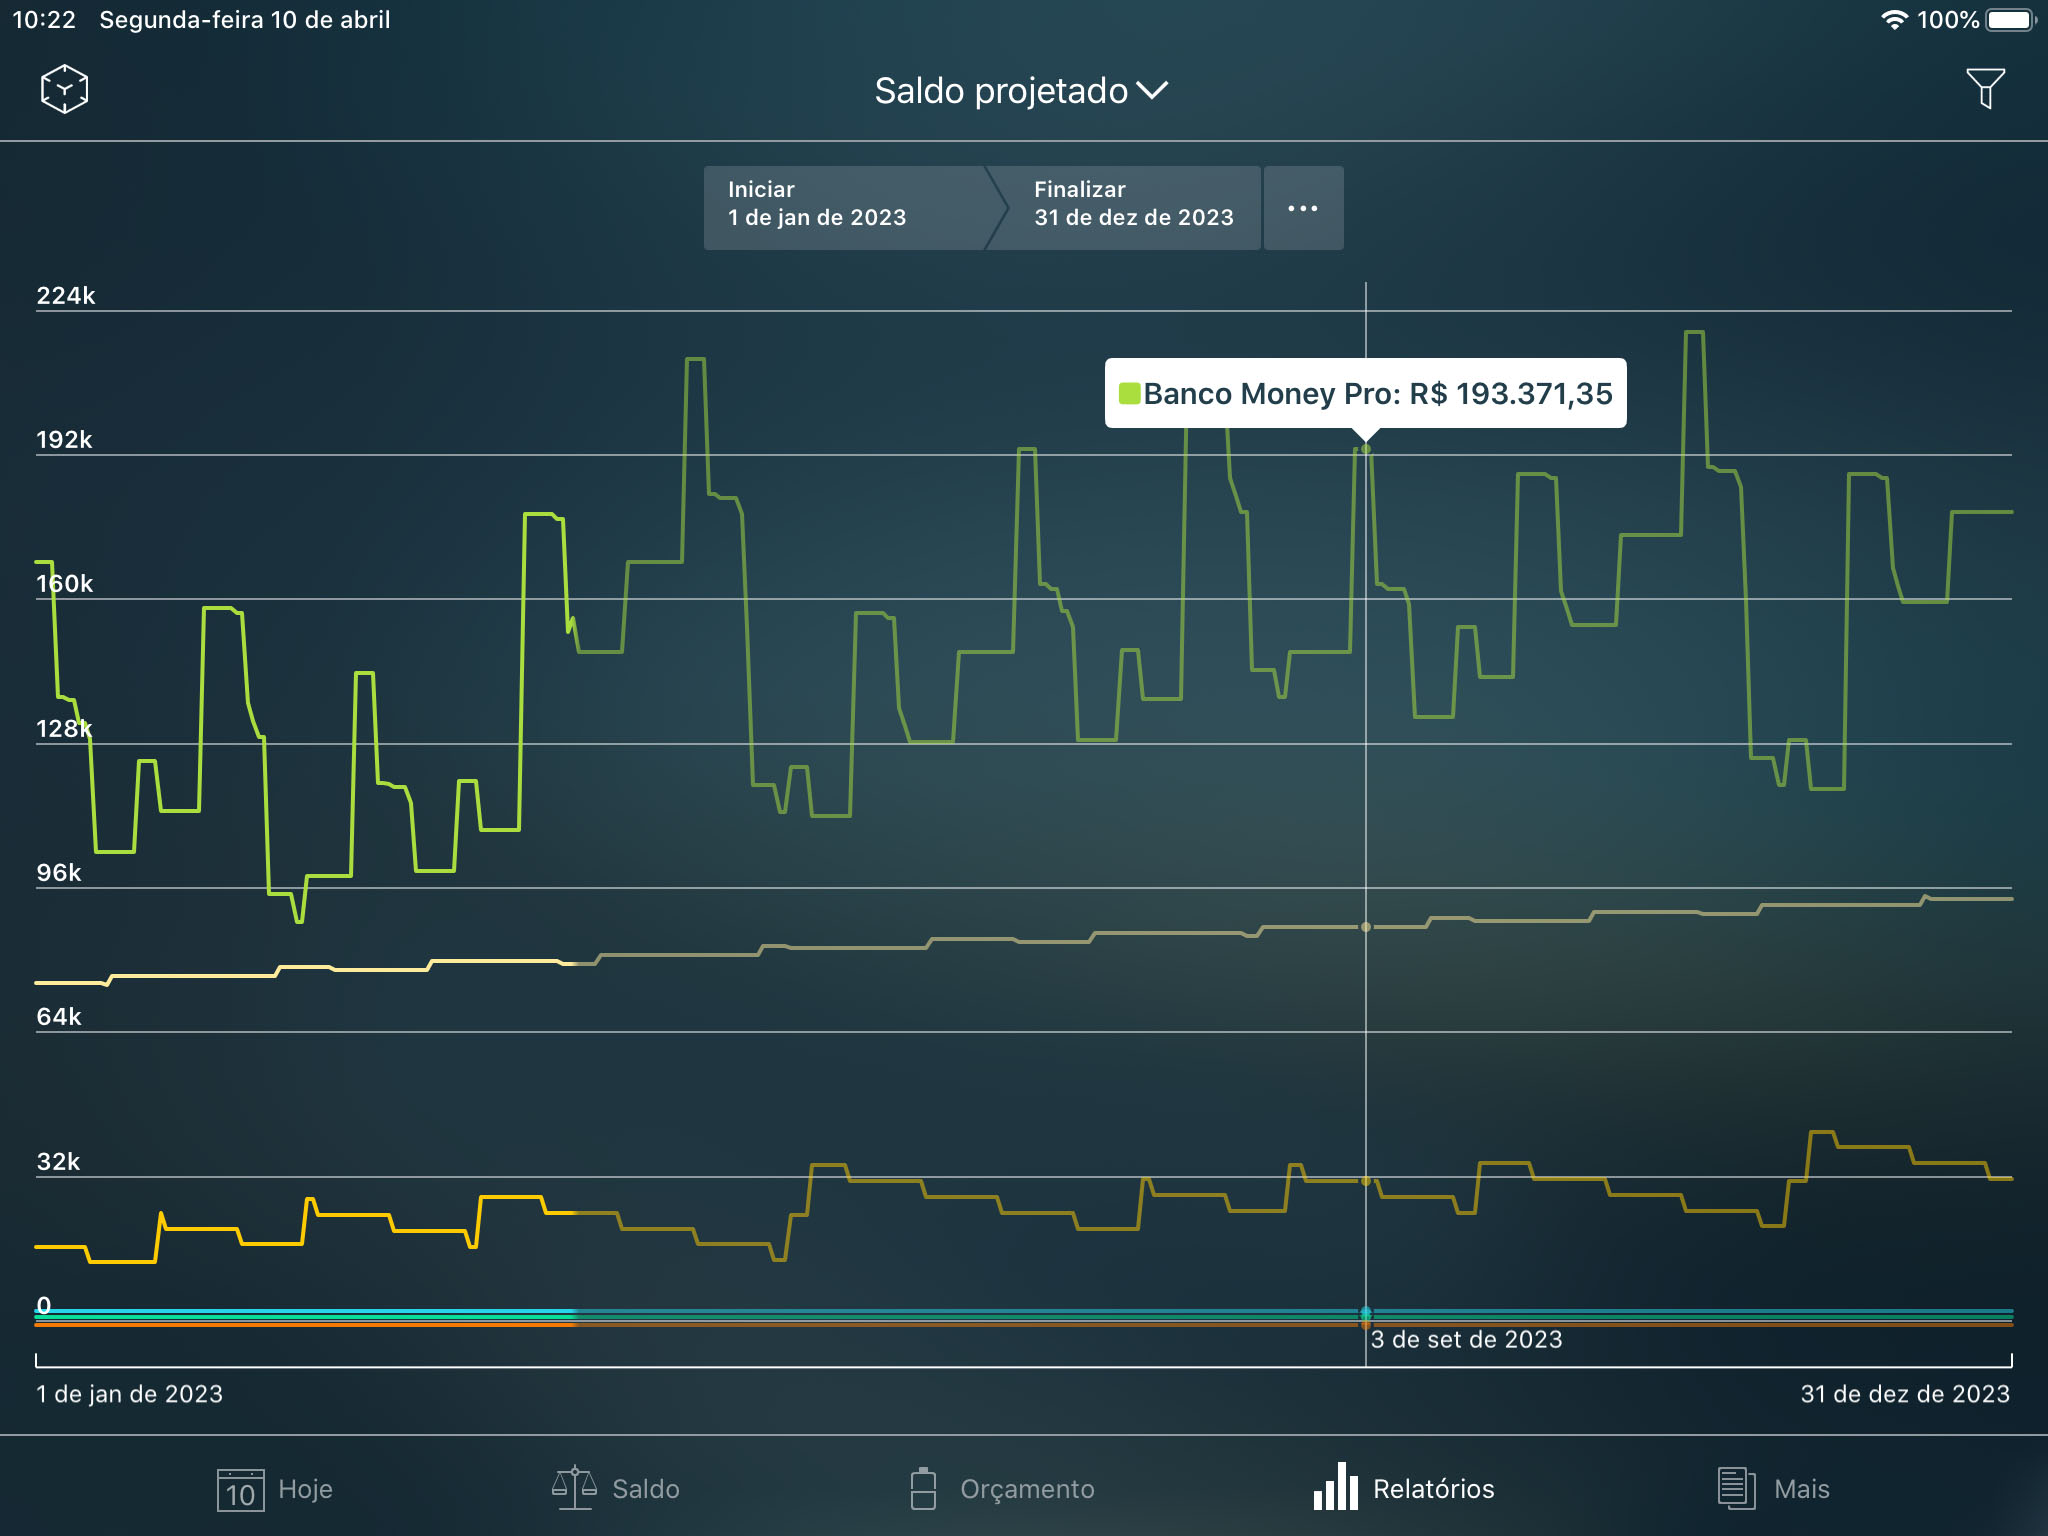The image size is (2048, 1536).
Task: Set the Iniciar start date
Action: (x=845, y=208)
